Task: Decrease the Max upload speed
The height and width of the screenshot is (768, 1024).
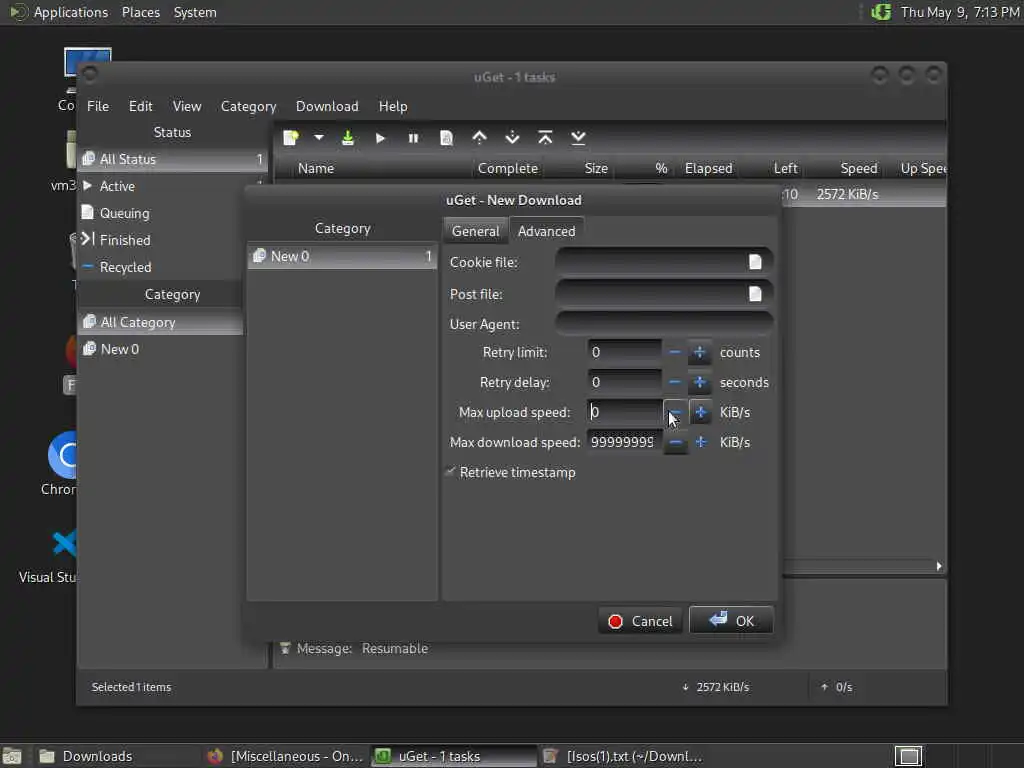Action: point(675,412)
